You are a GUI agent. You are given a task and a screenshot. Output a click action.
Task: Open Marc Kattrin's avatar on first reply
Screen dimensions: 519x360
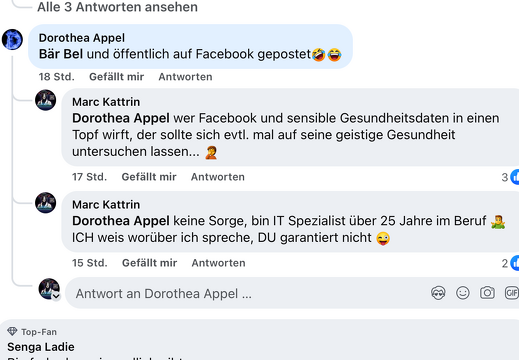(x=46, y=100)
